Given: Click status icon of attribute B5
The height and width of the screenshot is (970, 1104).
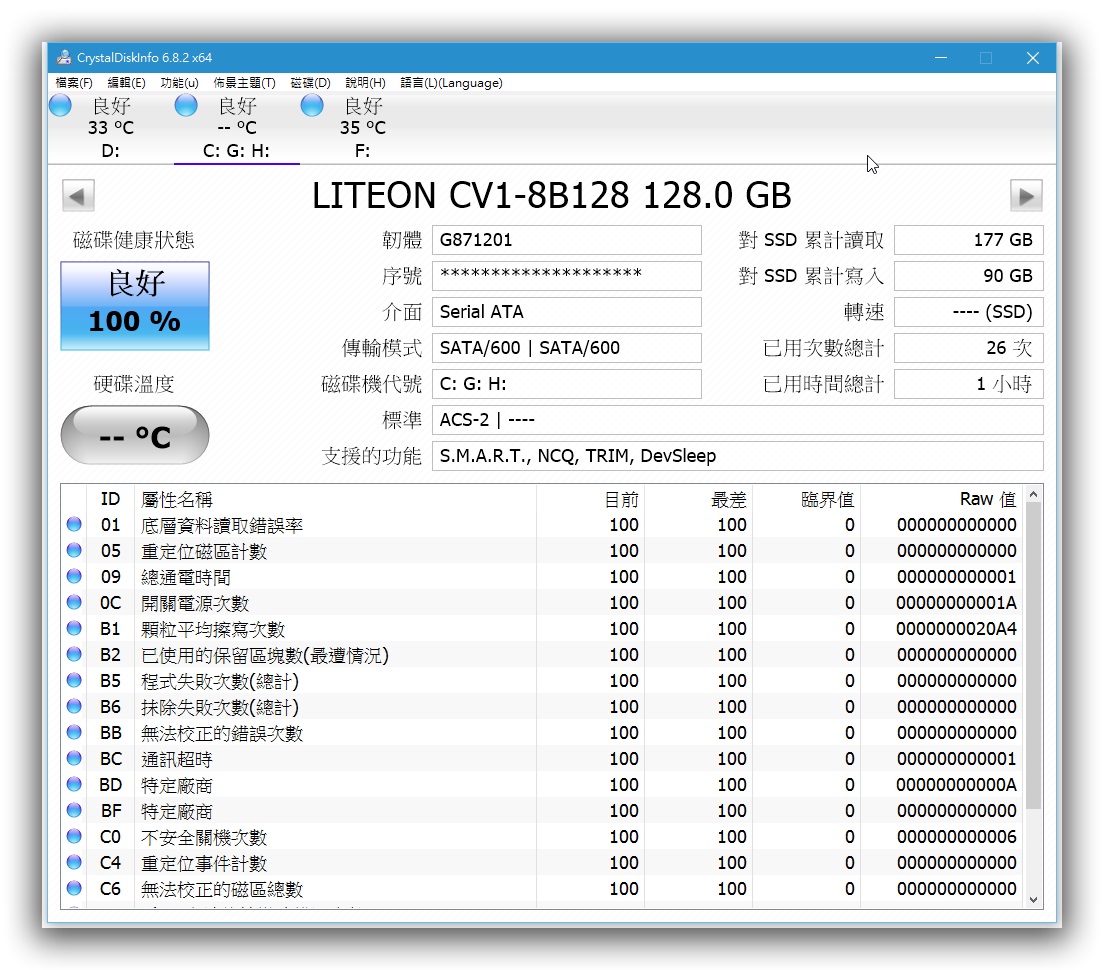Looking at the screenshot, I should (74, 681).
